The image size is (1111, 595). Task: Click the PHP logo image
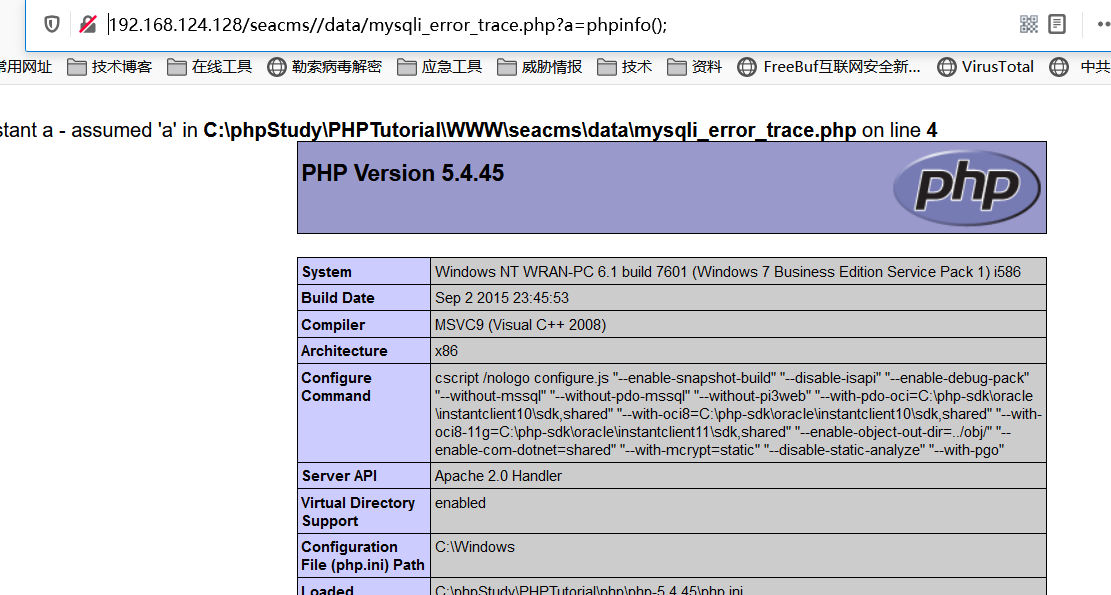point(966,188)
